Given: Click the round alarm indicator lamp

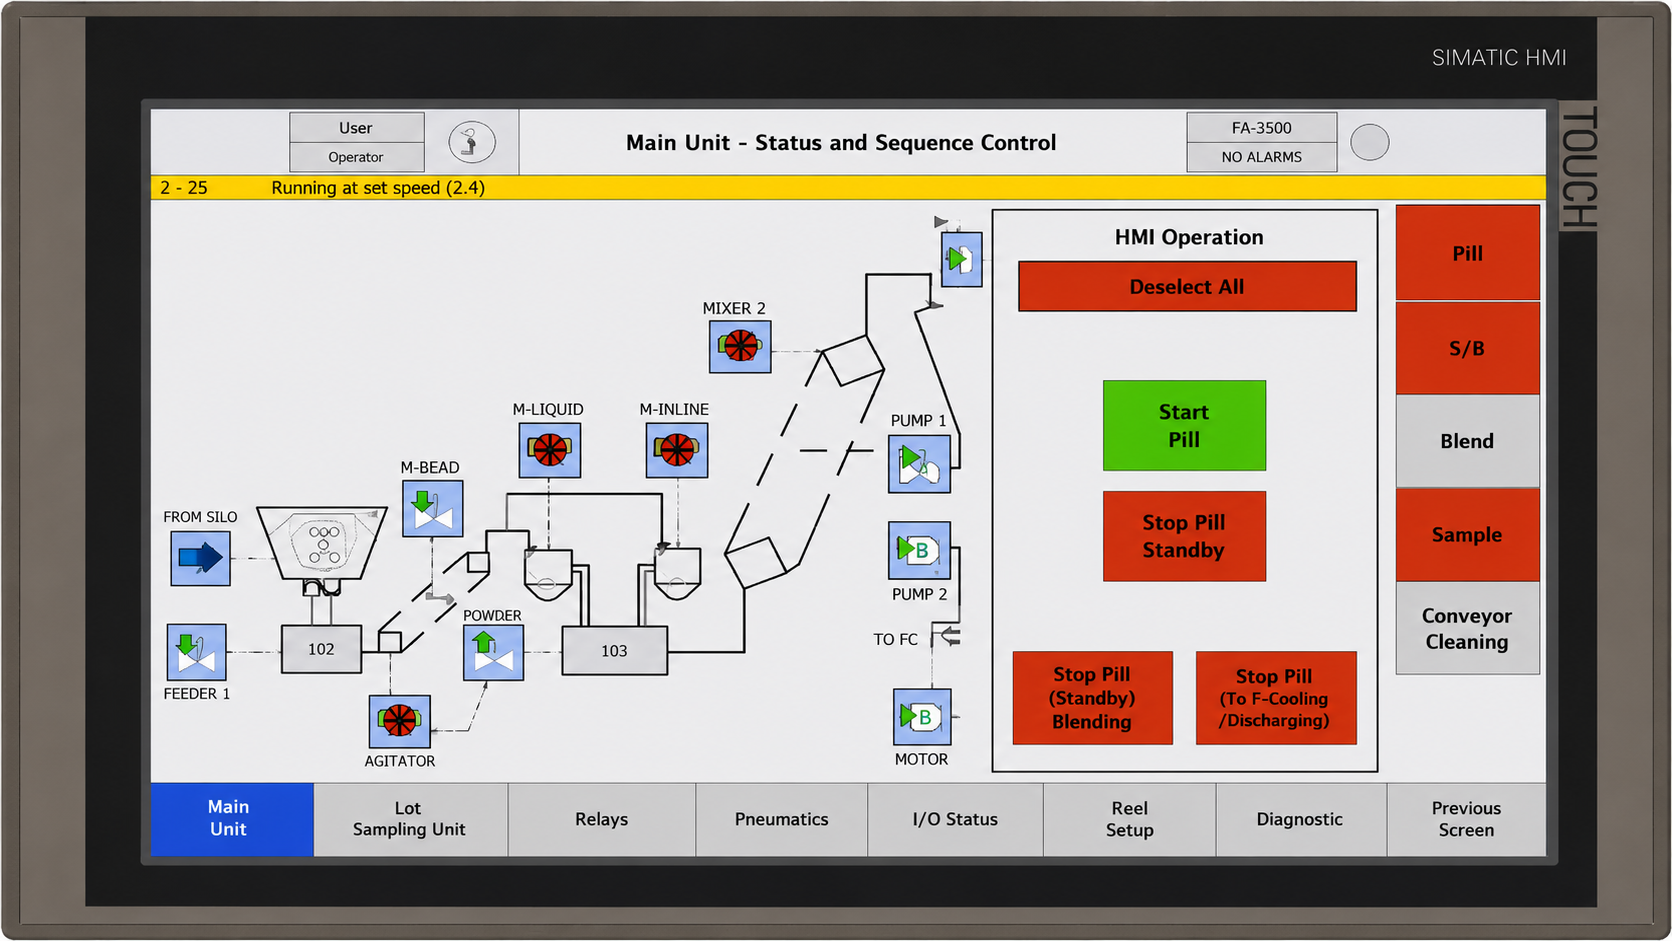Looking at the screenshot, I should coord(1369,142).
